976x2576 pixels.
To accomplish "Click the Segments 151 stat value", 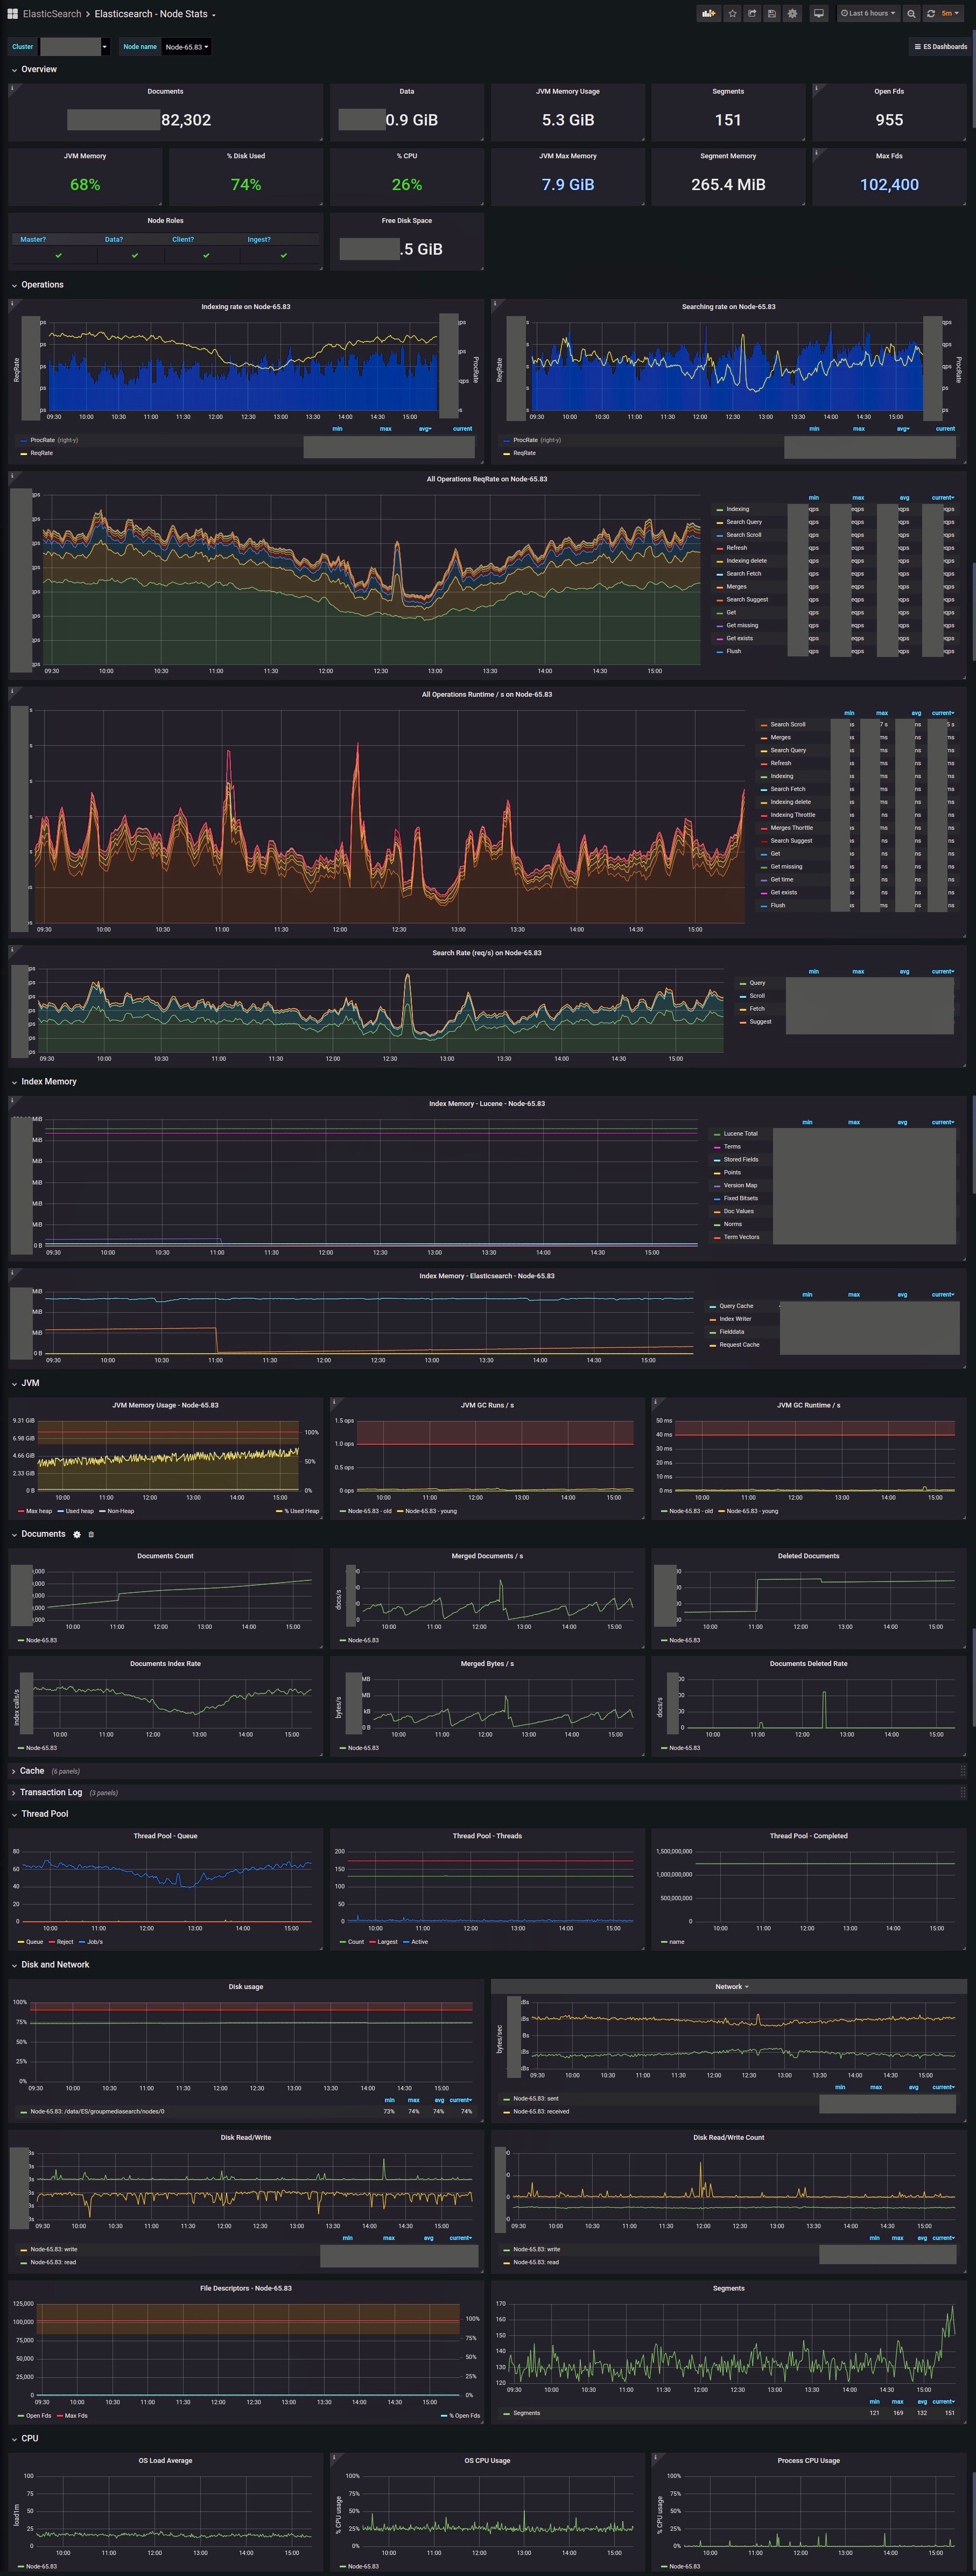I will [728, 120].
